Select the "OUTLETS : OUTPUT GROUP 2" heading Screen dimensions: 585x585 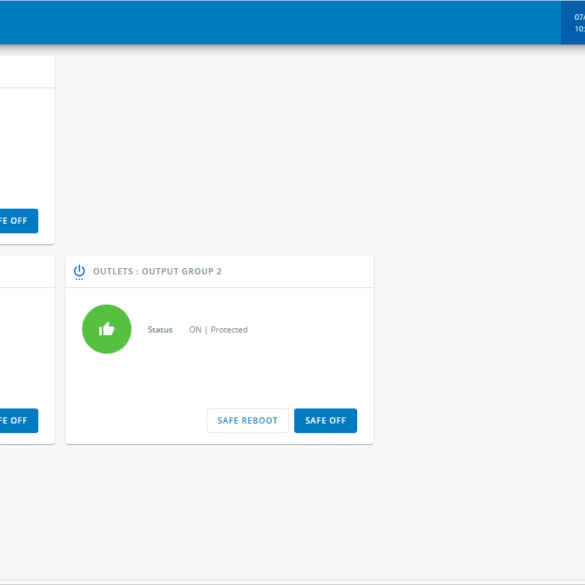(x=157, y=271)
